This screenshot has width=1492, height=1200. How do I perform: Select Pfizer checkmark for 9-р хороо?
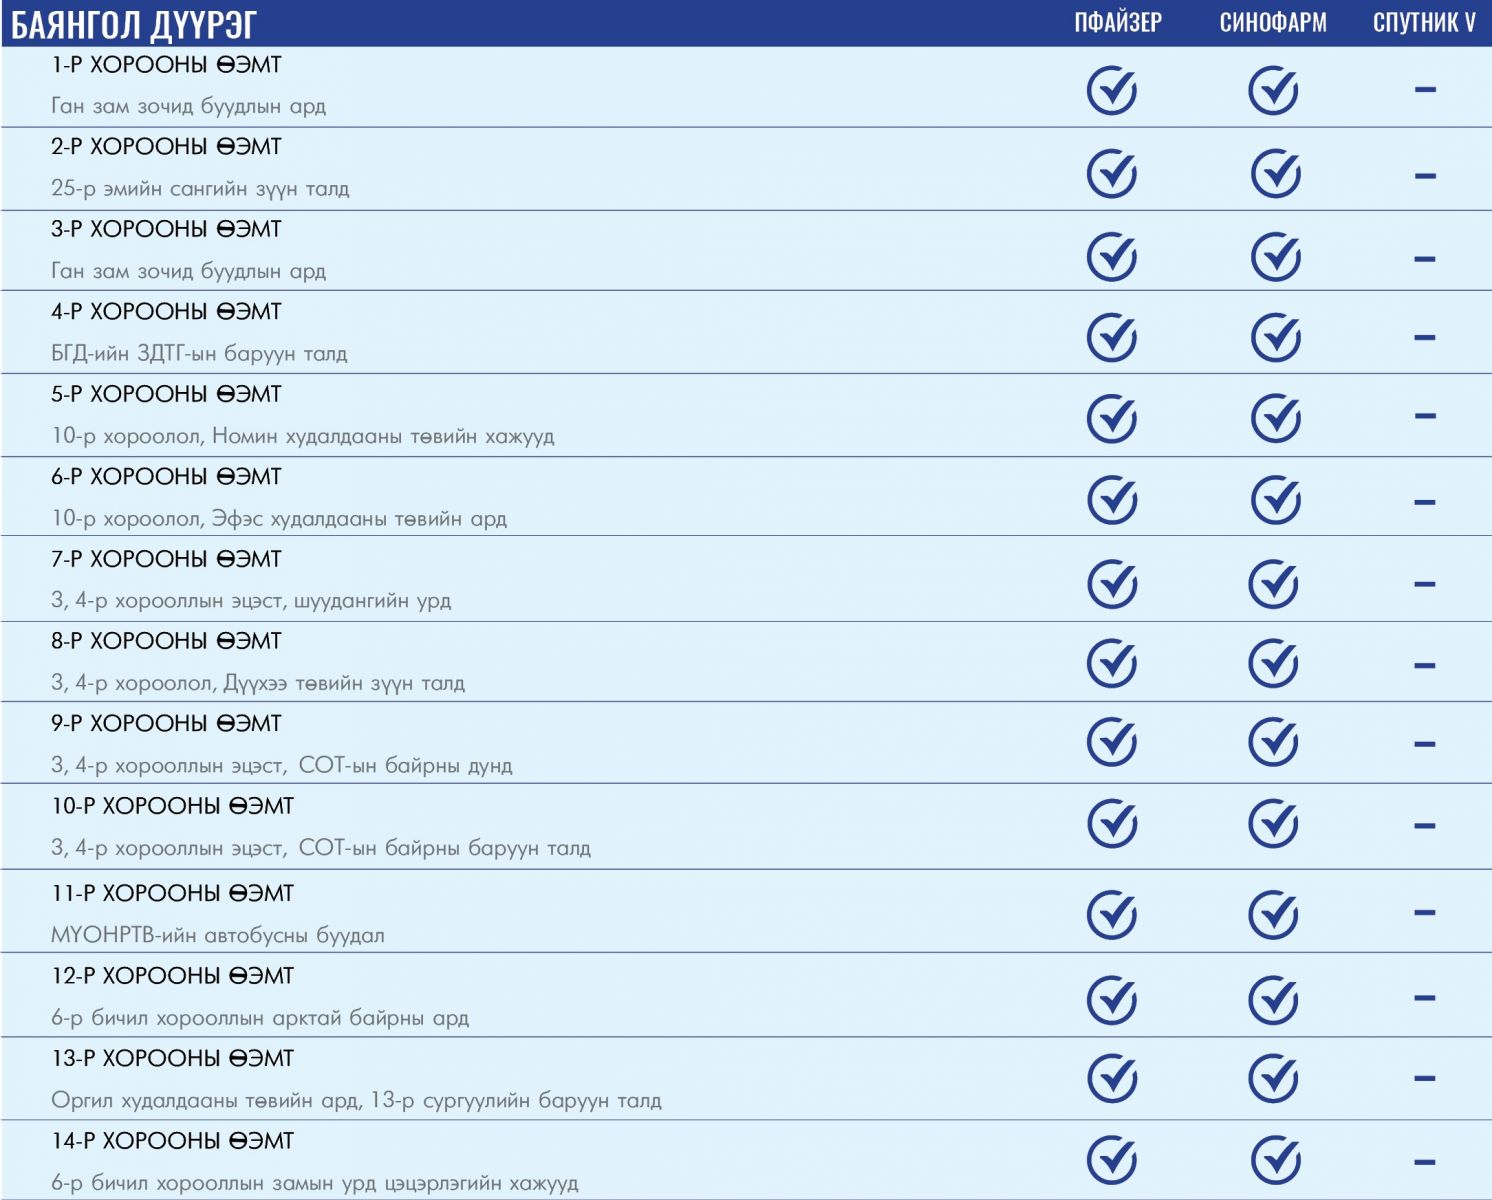(1111, 743)
